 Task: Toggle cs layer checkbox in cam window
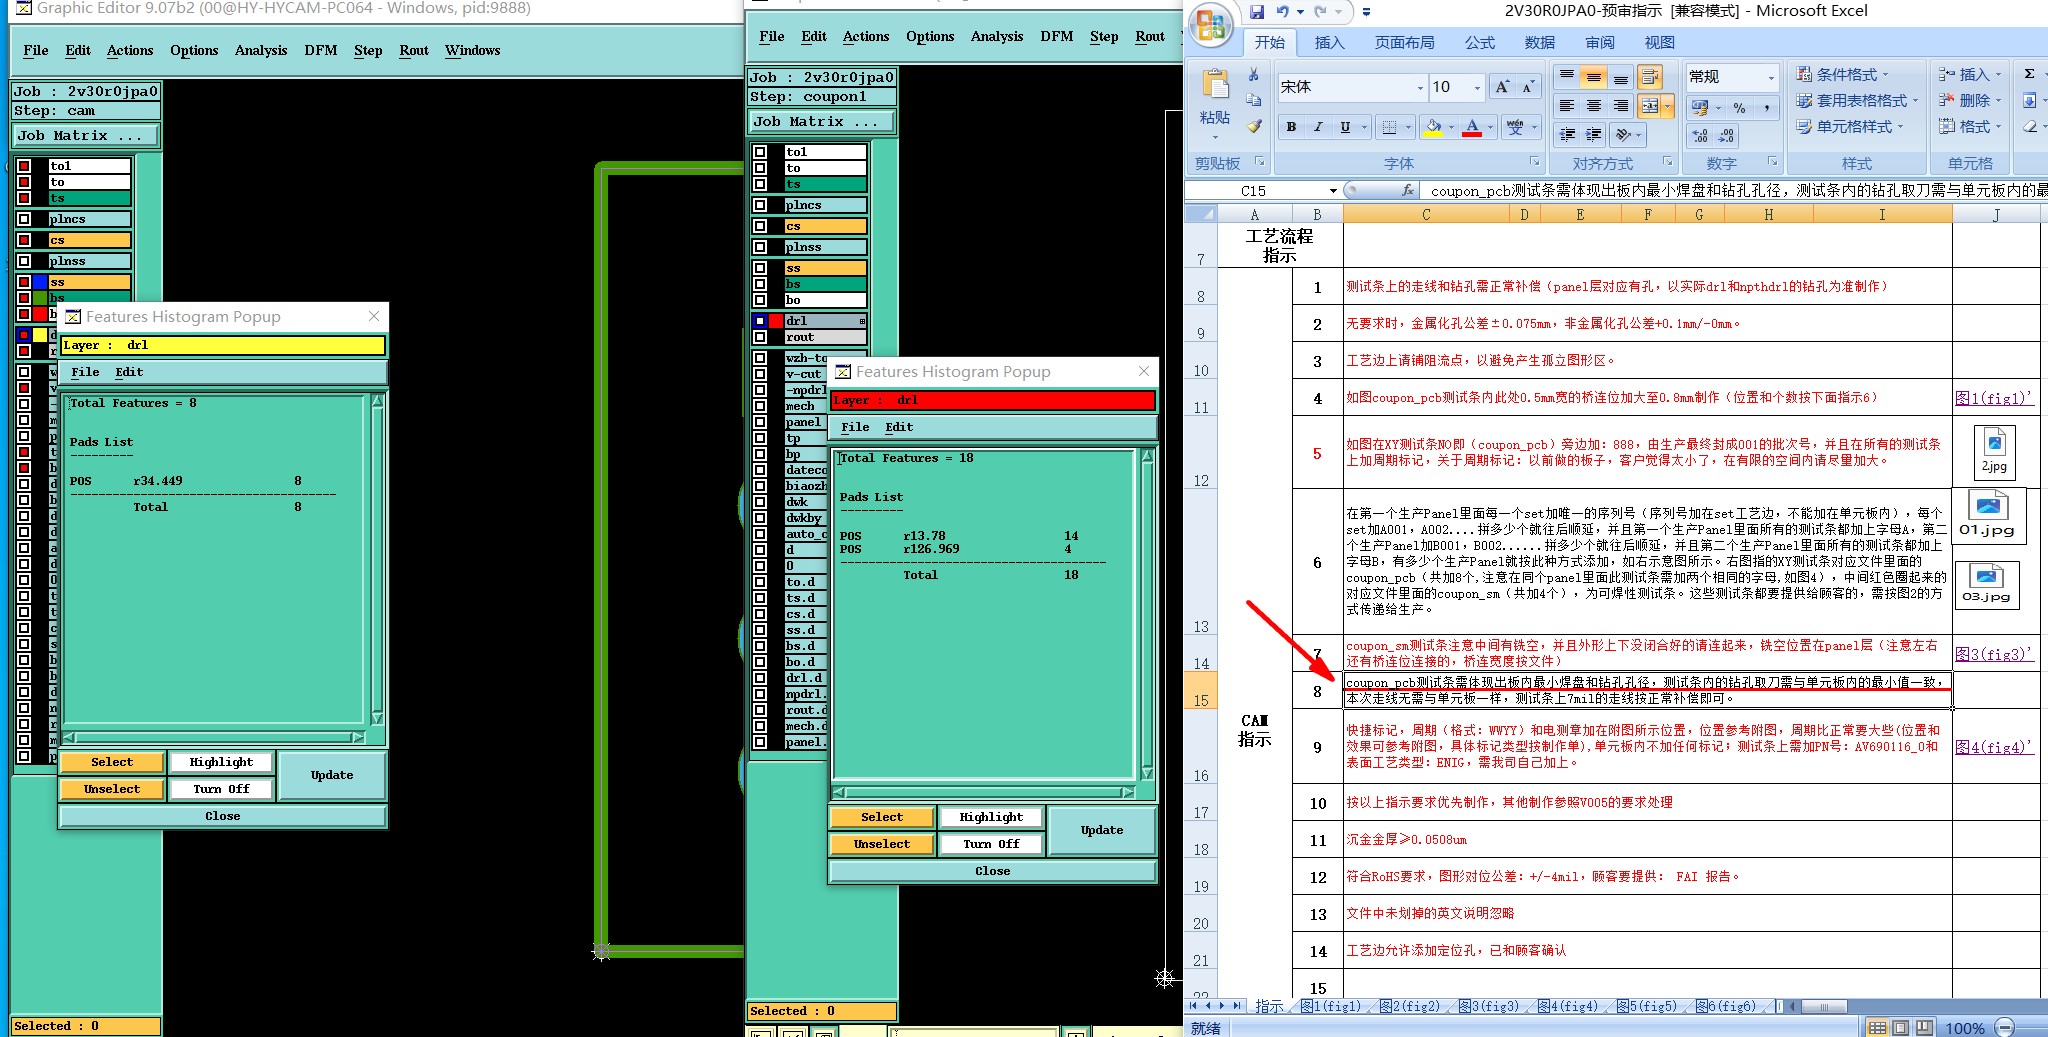(x=24, y=240)
